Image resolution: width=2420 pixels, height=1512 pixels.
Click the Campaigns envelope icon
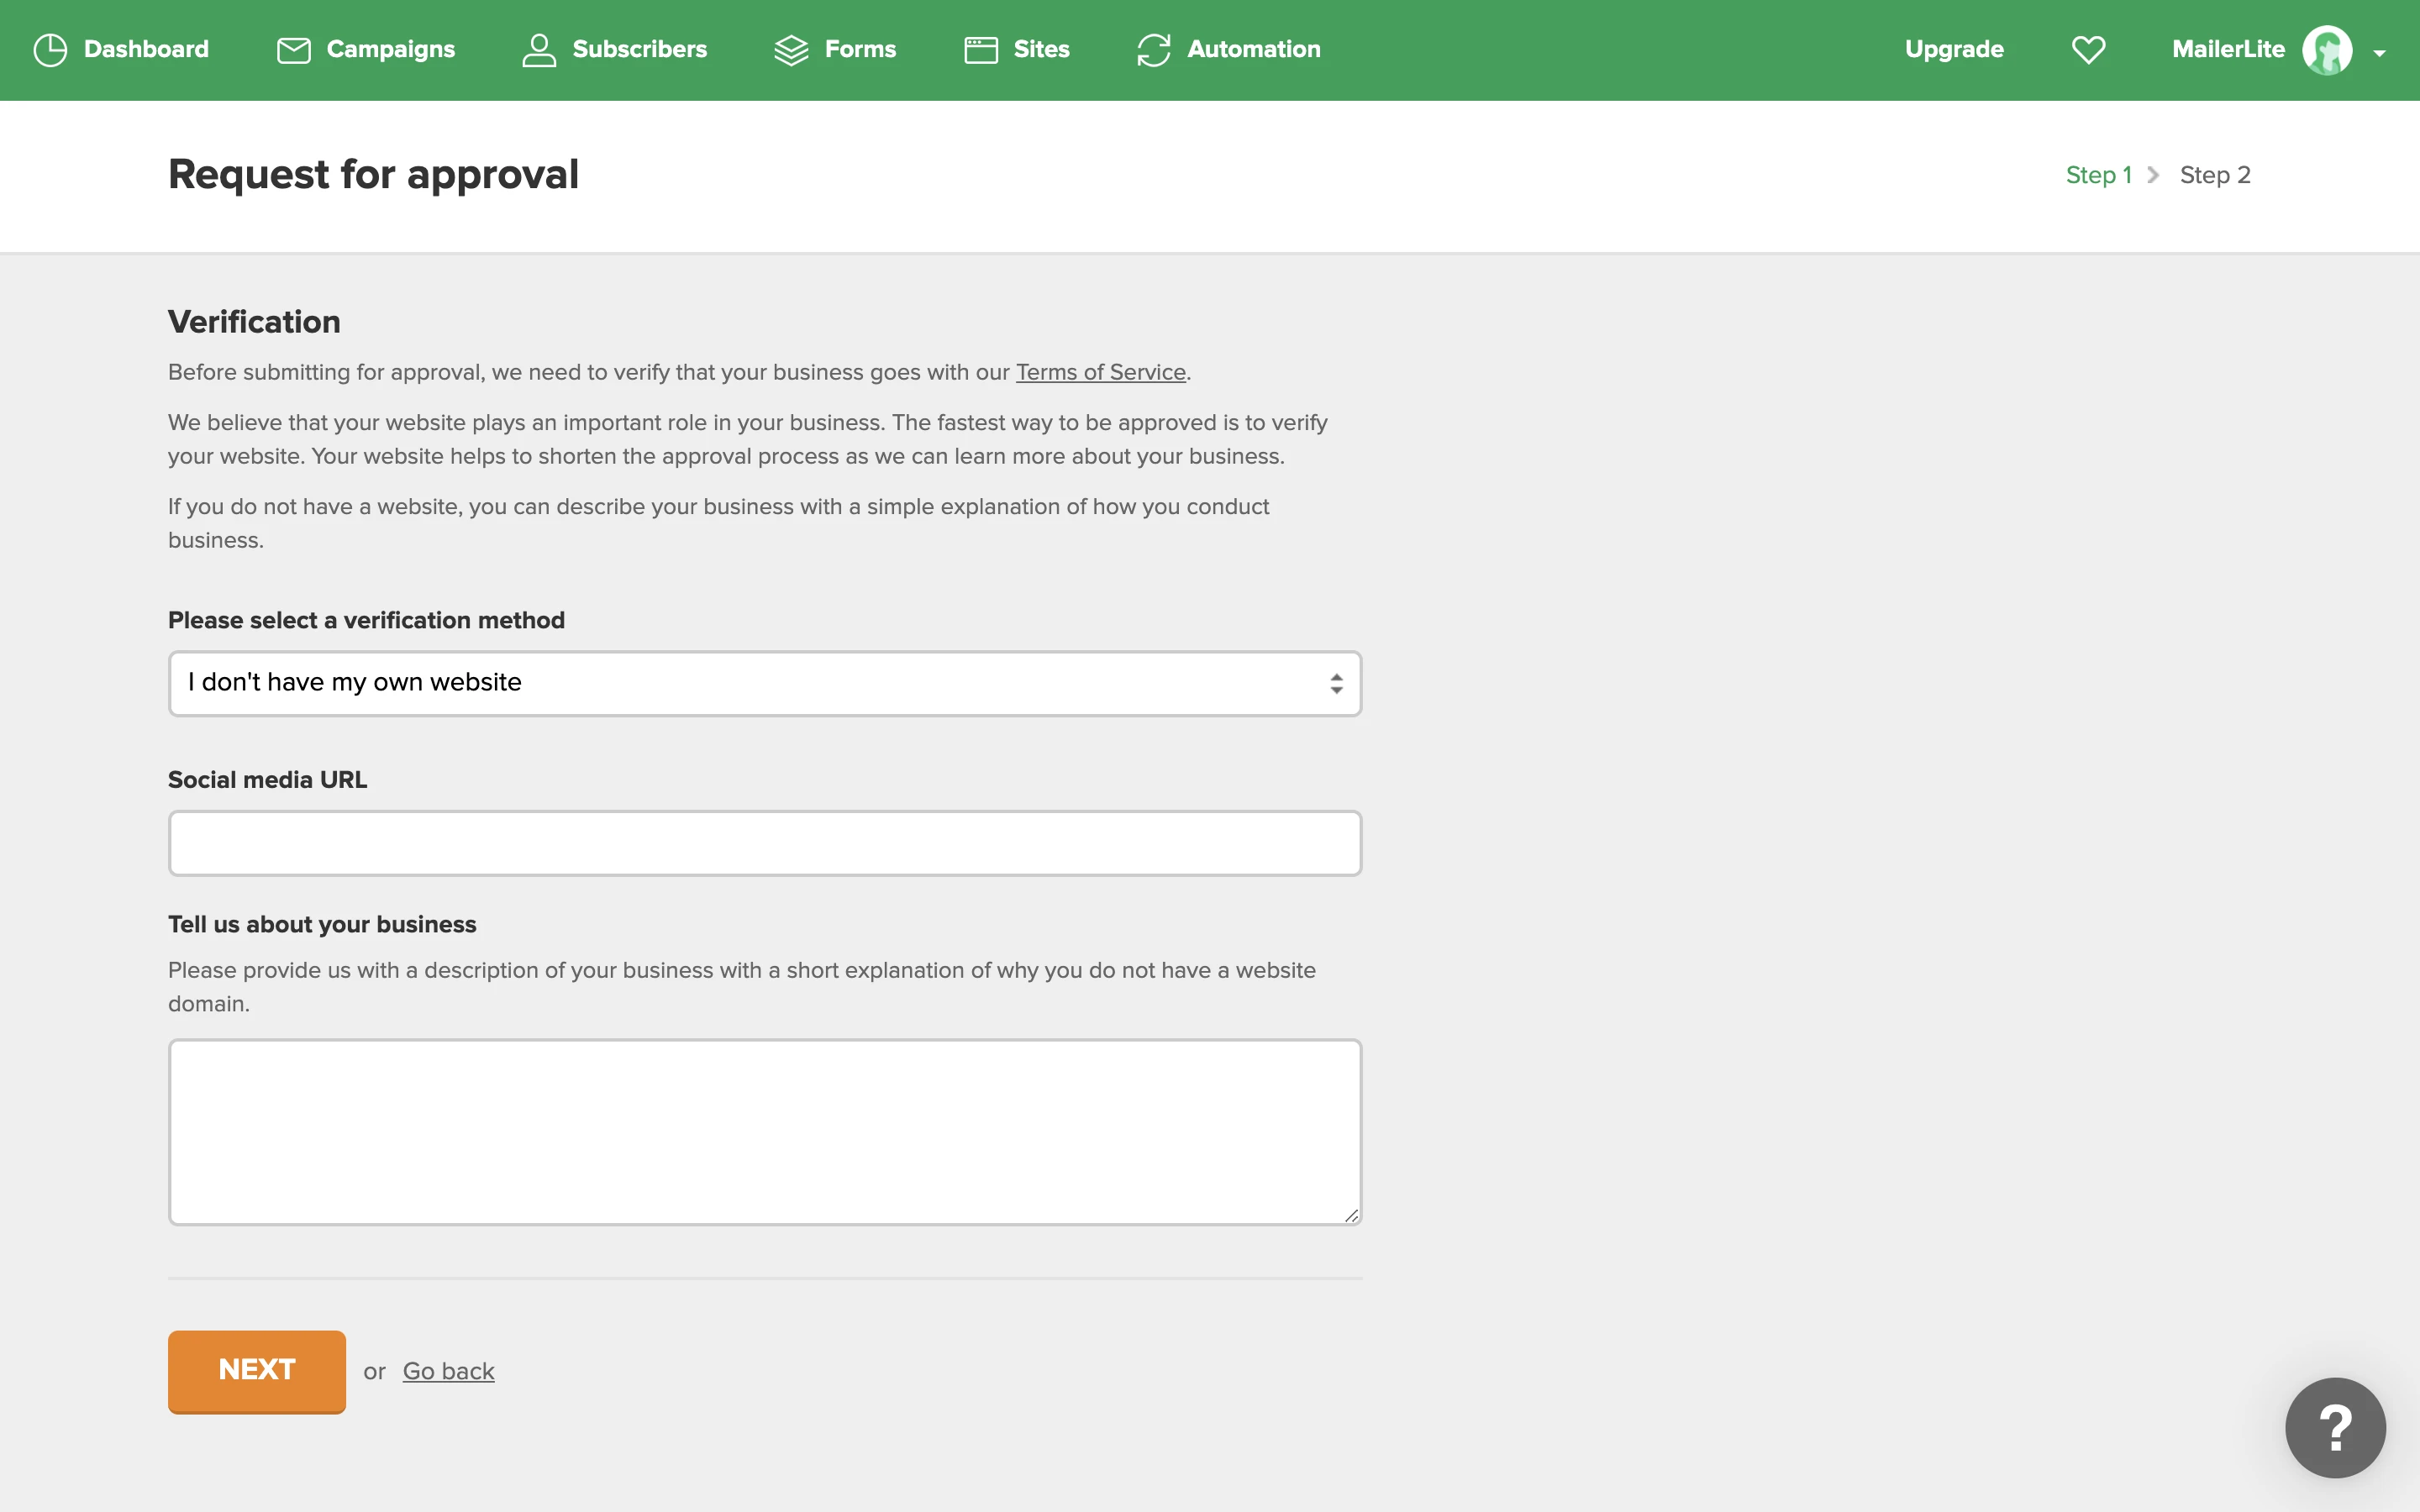pyautogui.click(x=293, y=50)
